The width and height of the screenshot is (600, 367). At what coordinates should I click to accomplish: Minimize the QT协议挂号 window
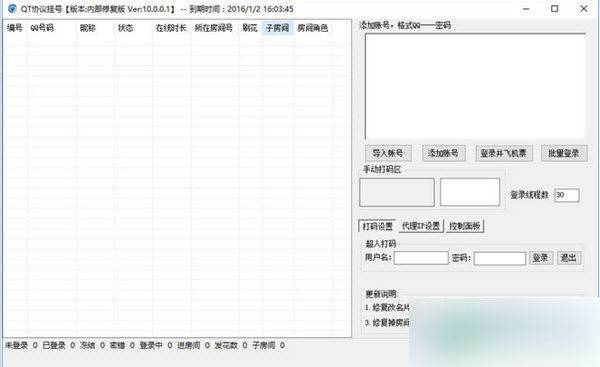tap(527, 9)
